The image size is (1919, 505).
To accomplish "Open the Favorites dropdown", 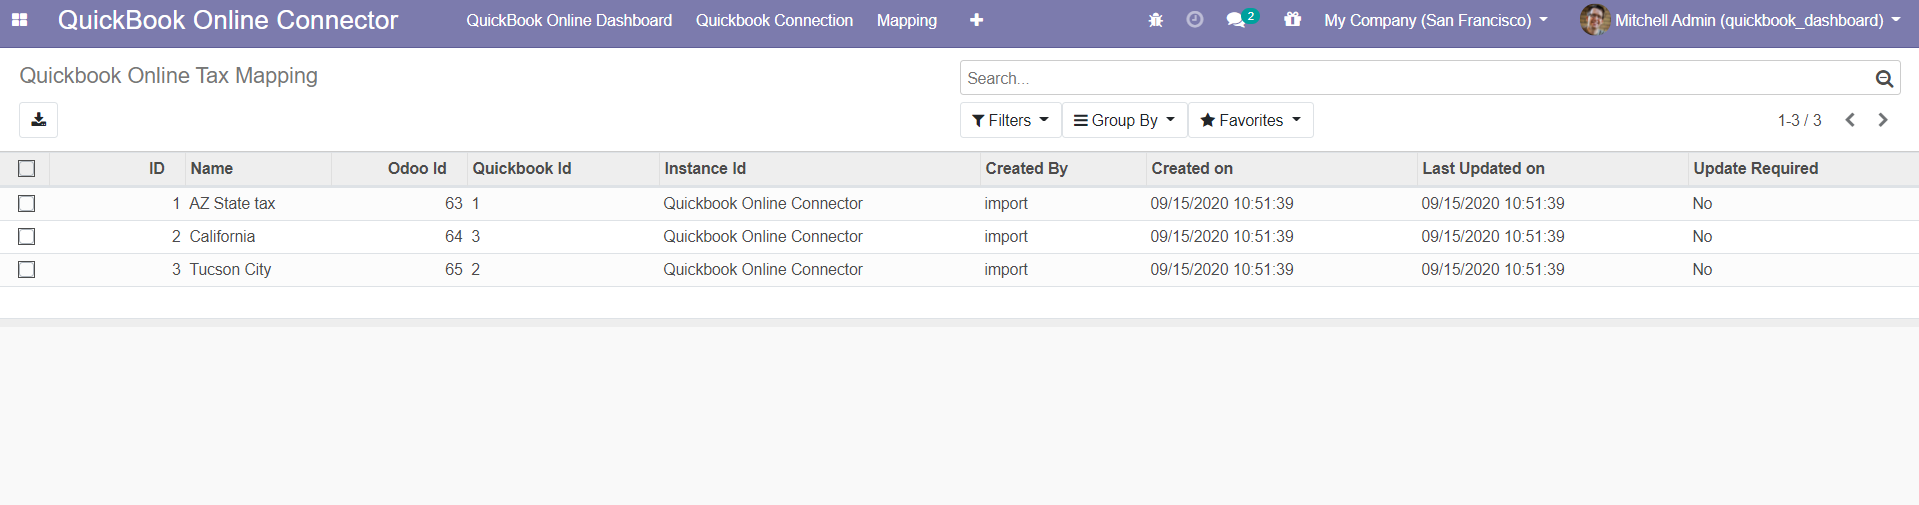I will 1250,120.
